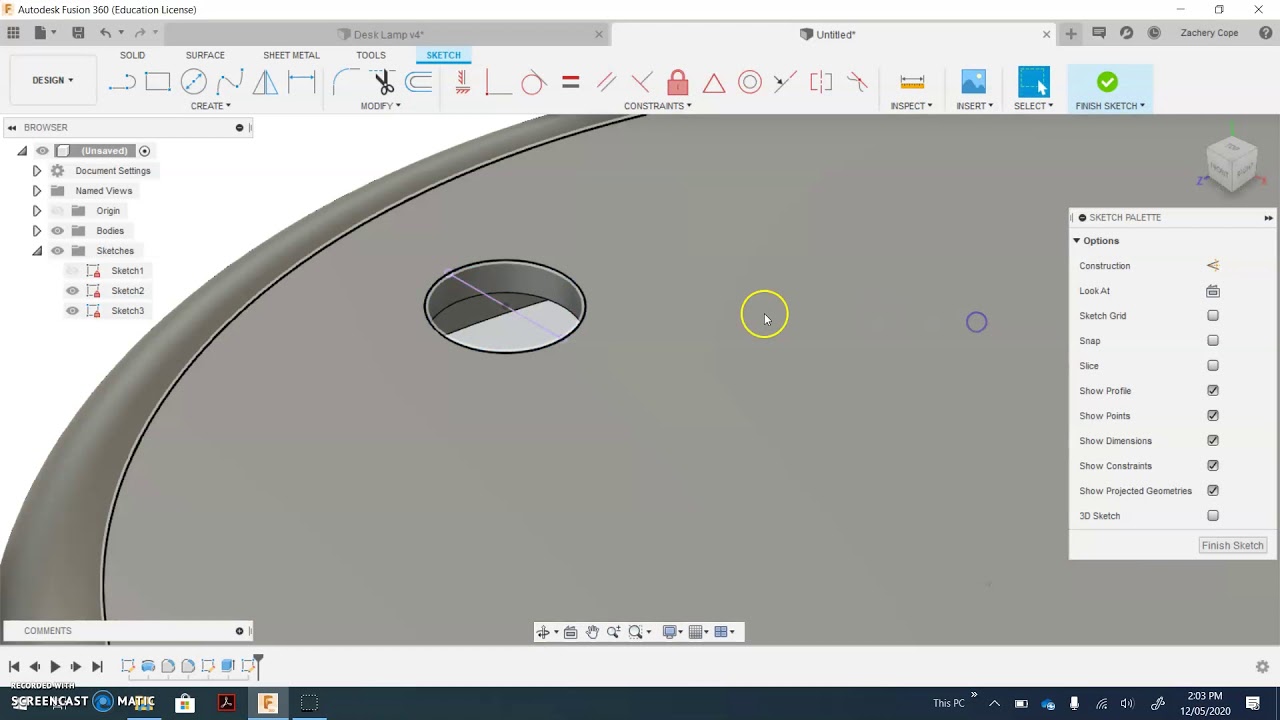Screen dimensions: 1280x720
Task: Select the Rectangle sketch tool
Action: click(158, 82)
